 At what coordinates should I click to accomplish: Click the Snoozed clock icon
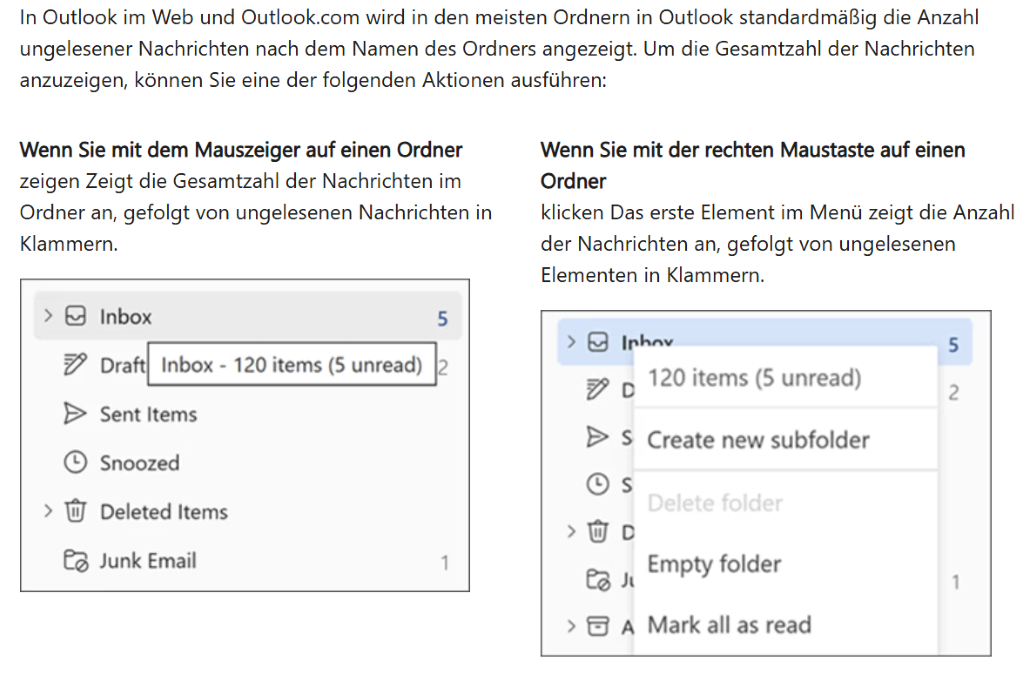[x=75, y=463]
